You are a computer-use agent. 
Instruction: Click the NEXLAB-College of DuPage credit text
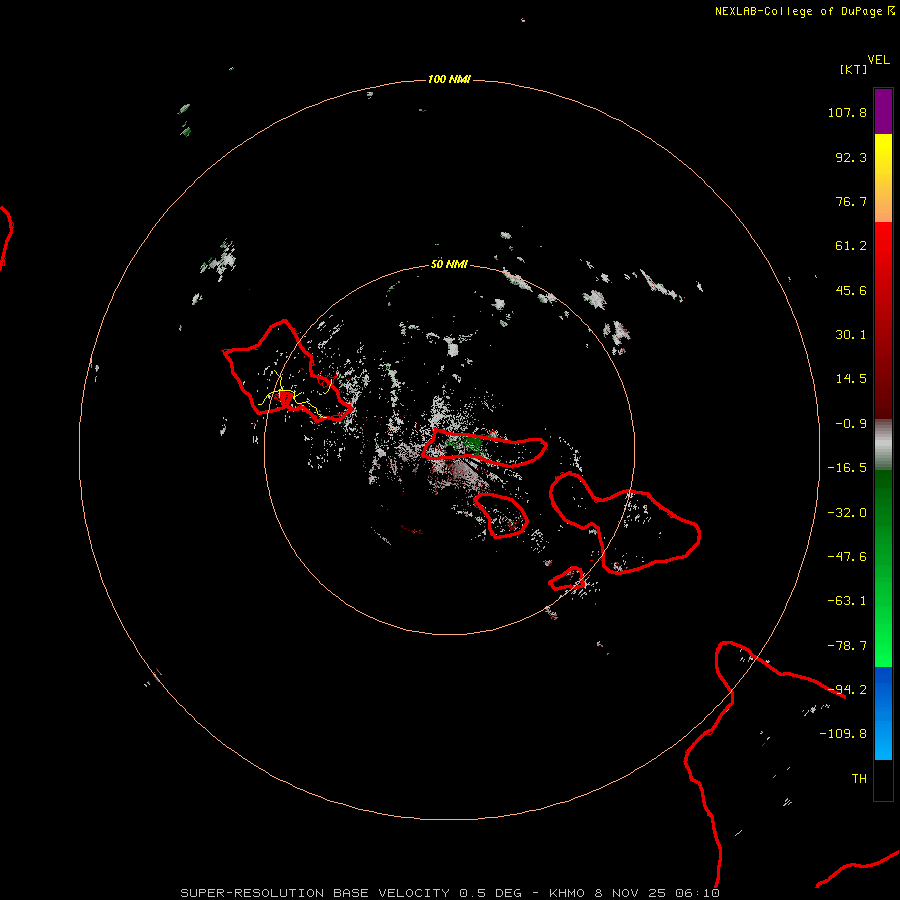pyautogui.click(x=804, y=11)
